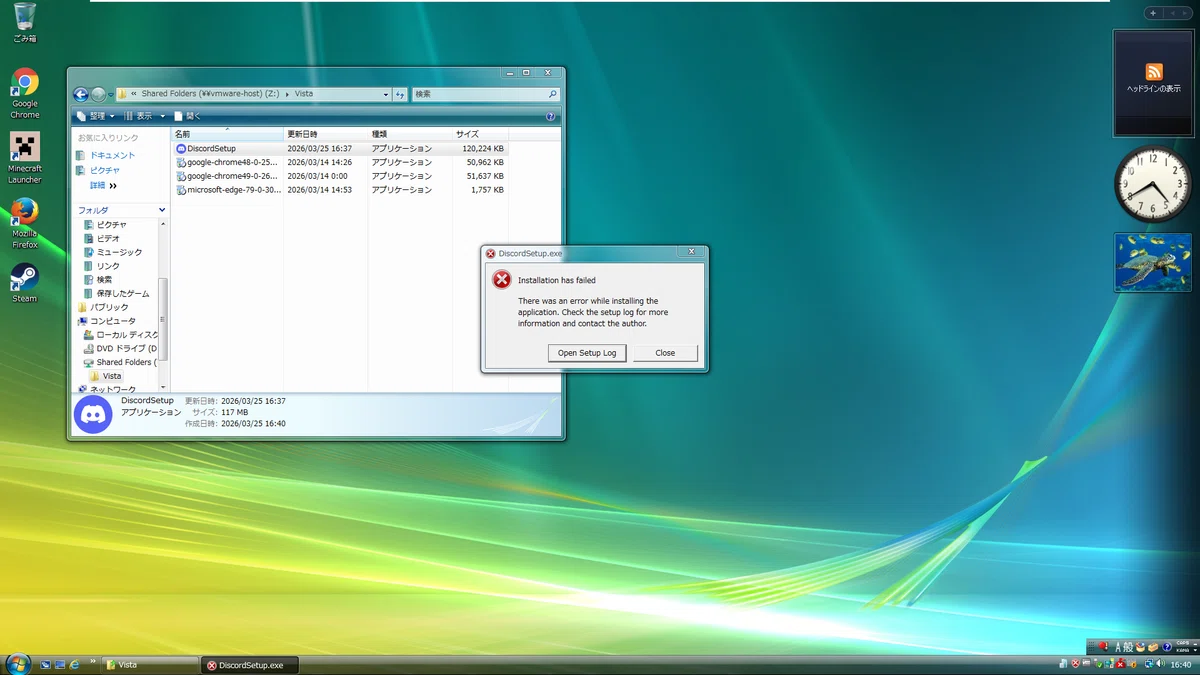Screen dimensions: 1200x675
Task: Open the 表示 (Views) toolbar menu
Action: (145, 116)
